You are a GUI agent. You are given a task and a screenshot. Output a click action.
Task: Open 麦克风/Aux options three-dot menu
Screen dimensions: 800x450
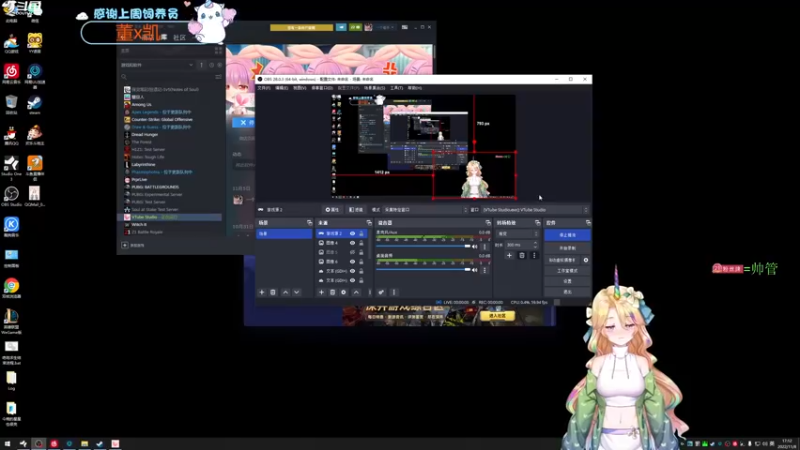485,246
